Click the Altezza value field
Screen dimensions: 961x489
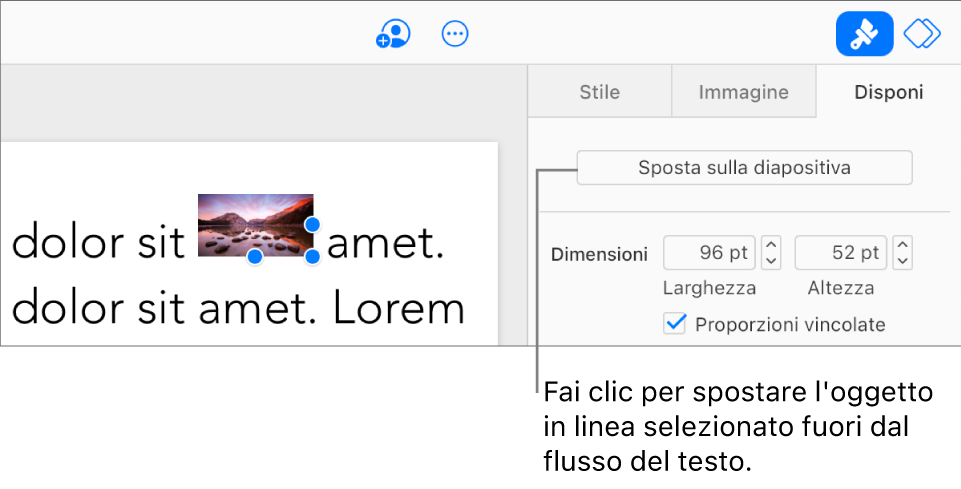[840, 253]
